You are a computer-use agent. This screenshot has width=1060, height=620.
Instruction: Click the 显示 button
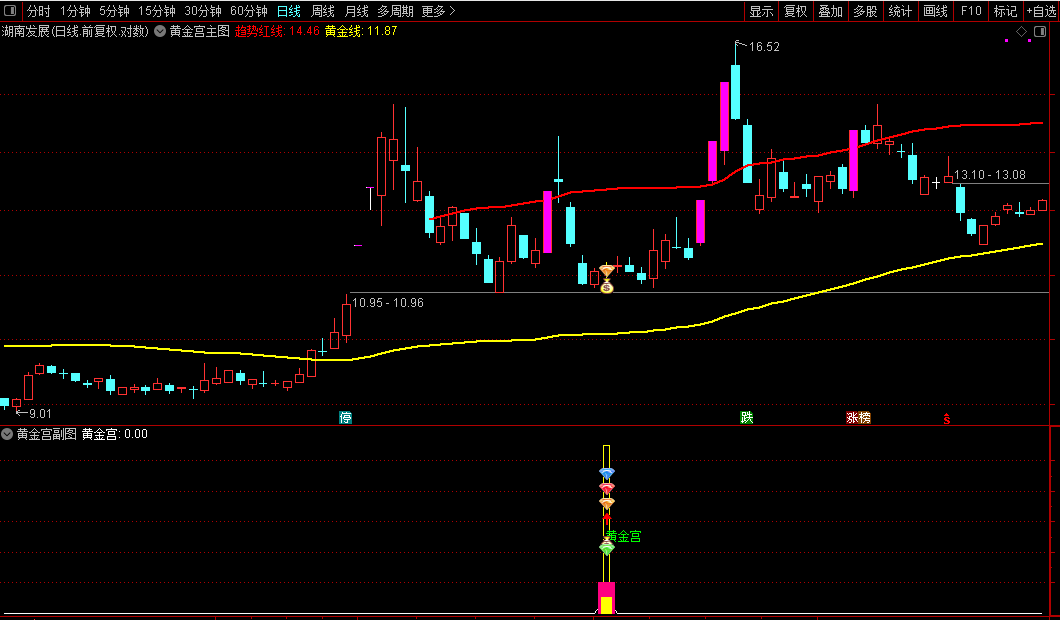(761, 11)
